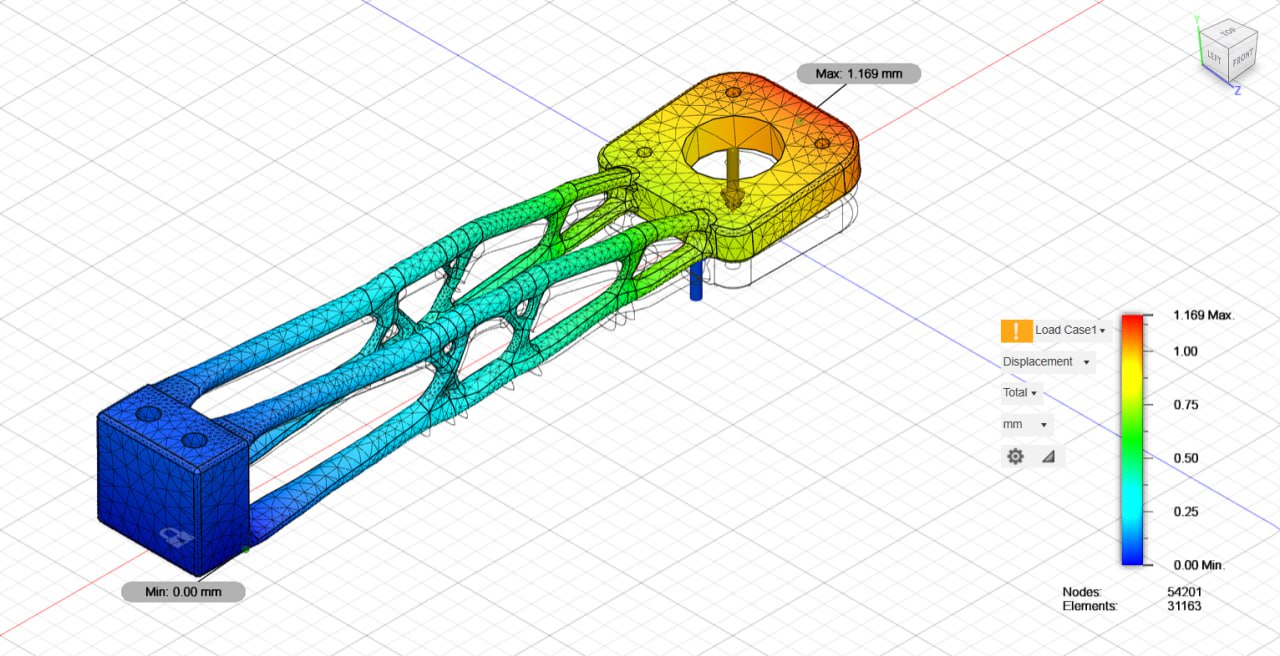Click the blue pin below the motor mount

696,282
